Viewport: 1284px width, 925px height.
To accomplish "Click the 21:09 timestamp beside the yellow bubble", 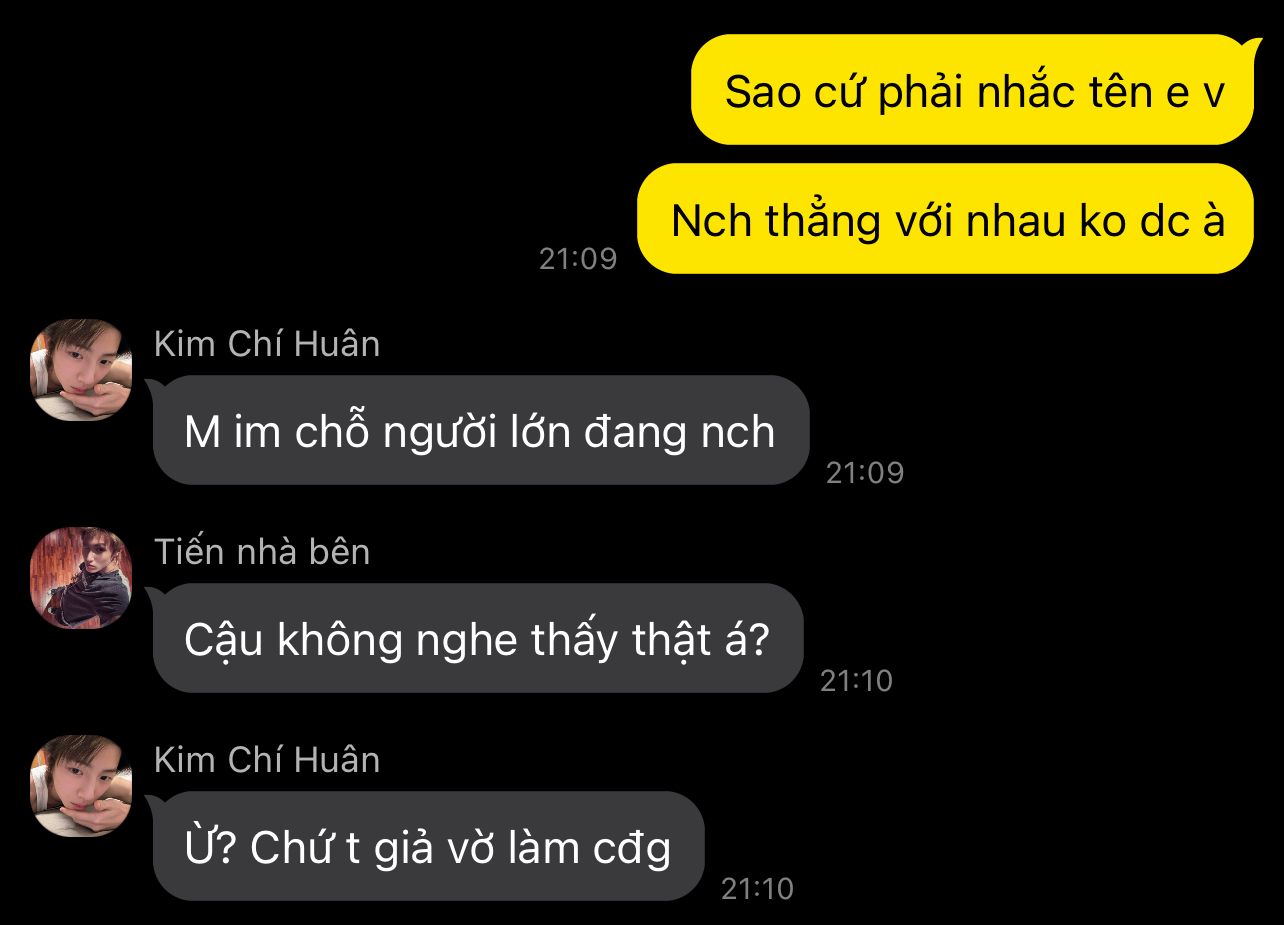I will click(x=578, y=259).
